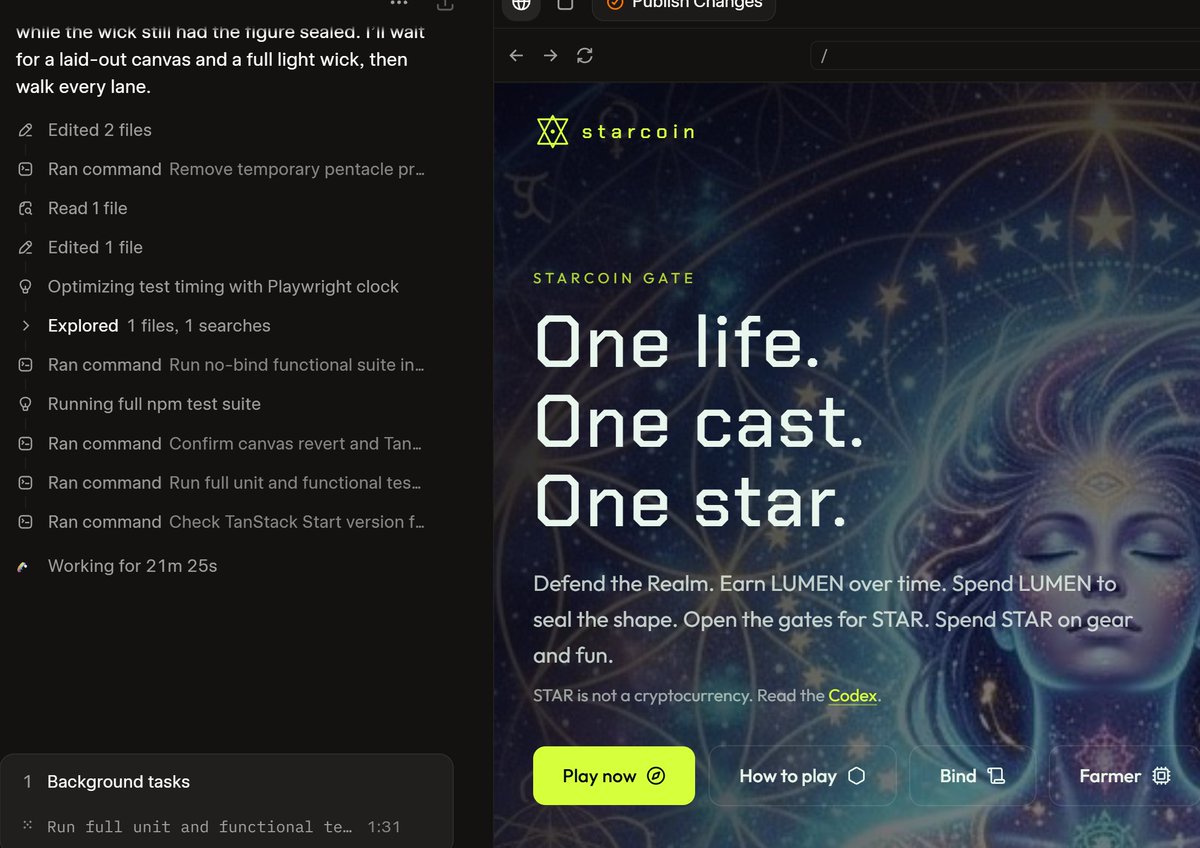Click terminal icon beside Check TanStack Start
1200x848 pixels.
point(26,522)
